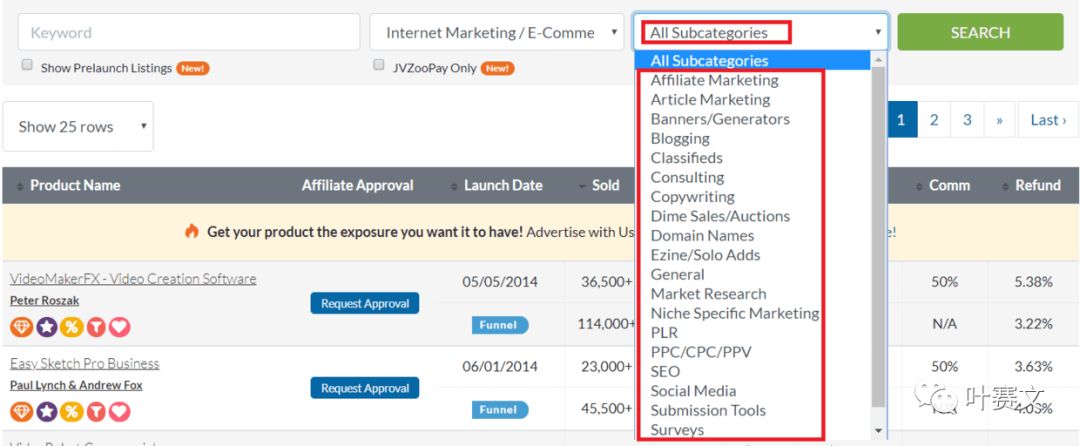This screenshot has width=1080, height=446.
Task: Request Approval for VideoMakerFX product
Action: coord(364,304)
